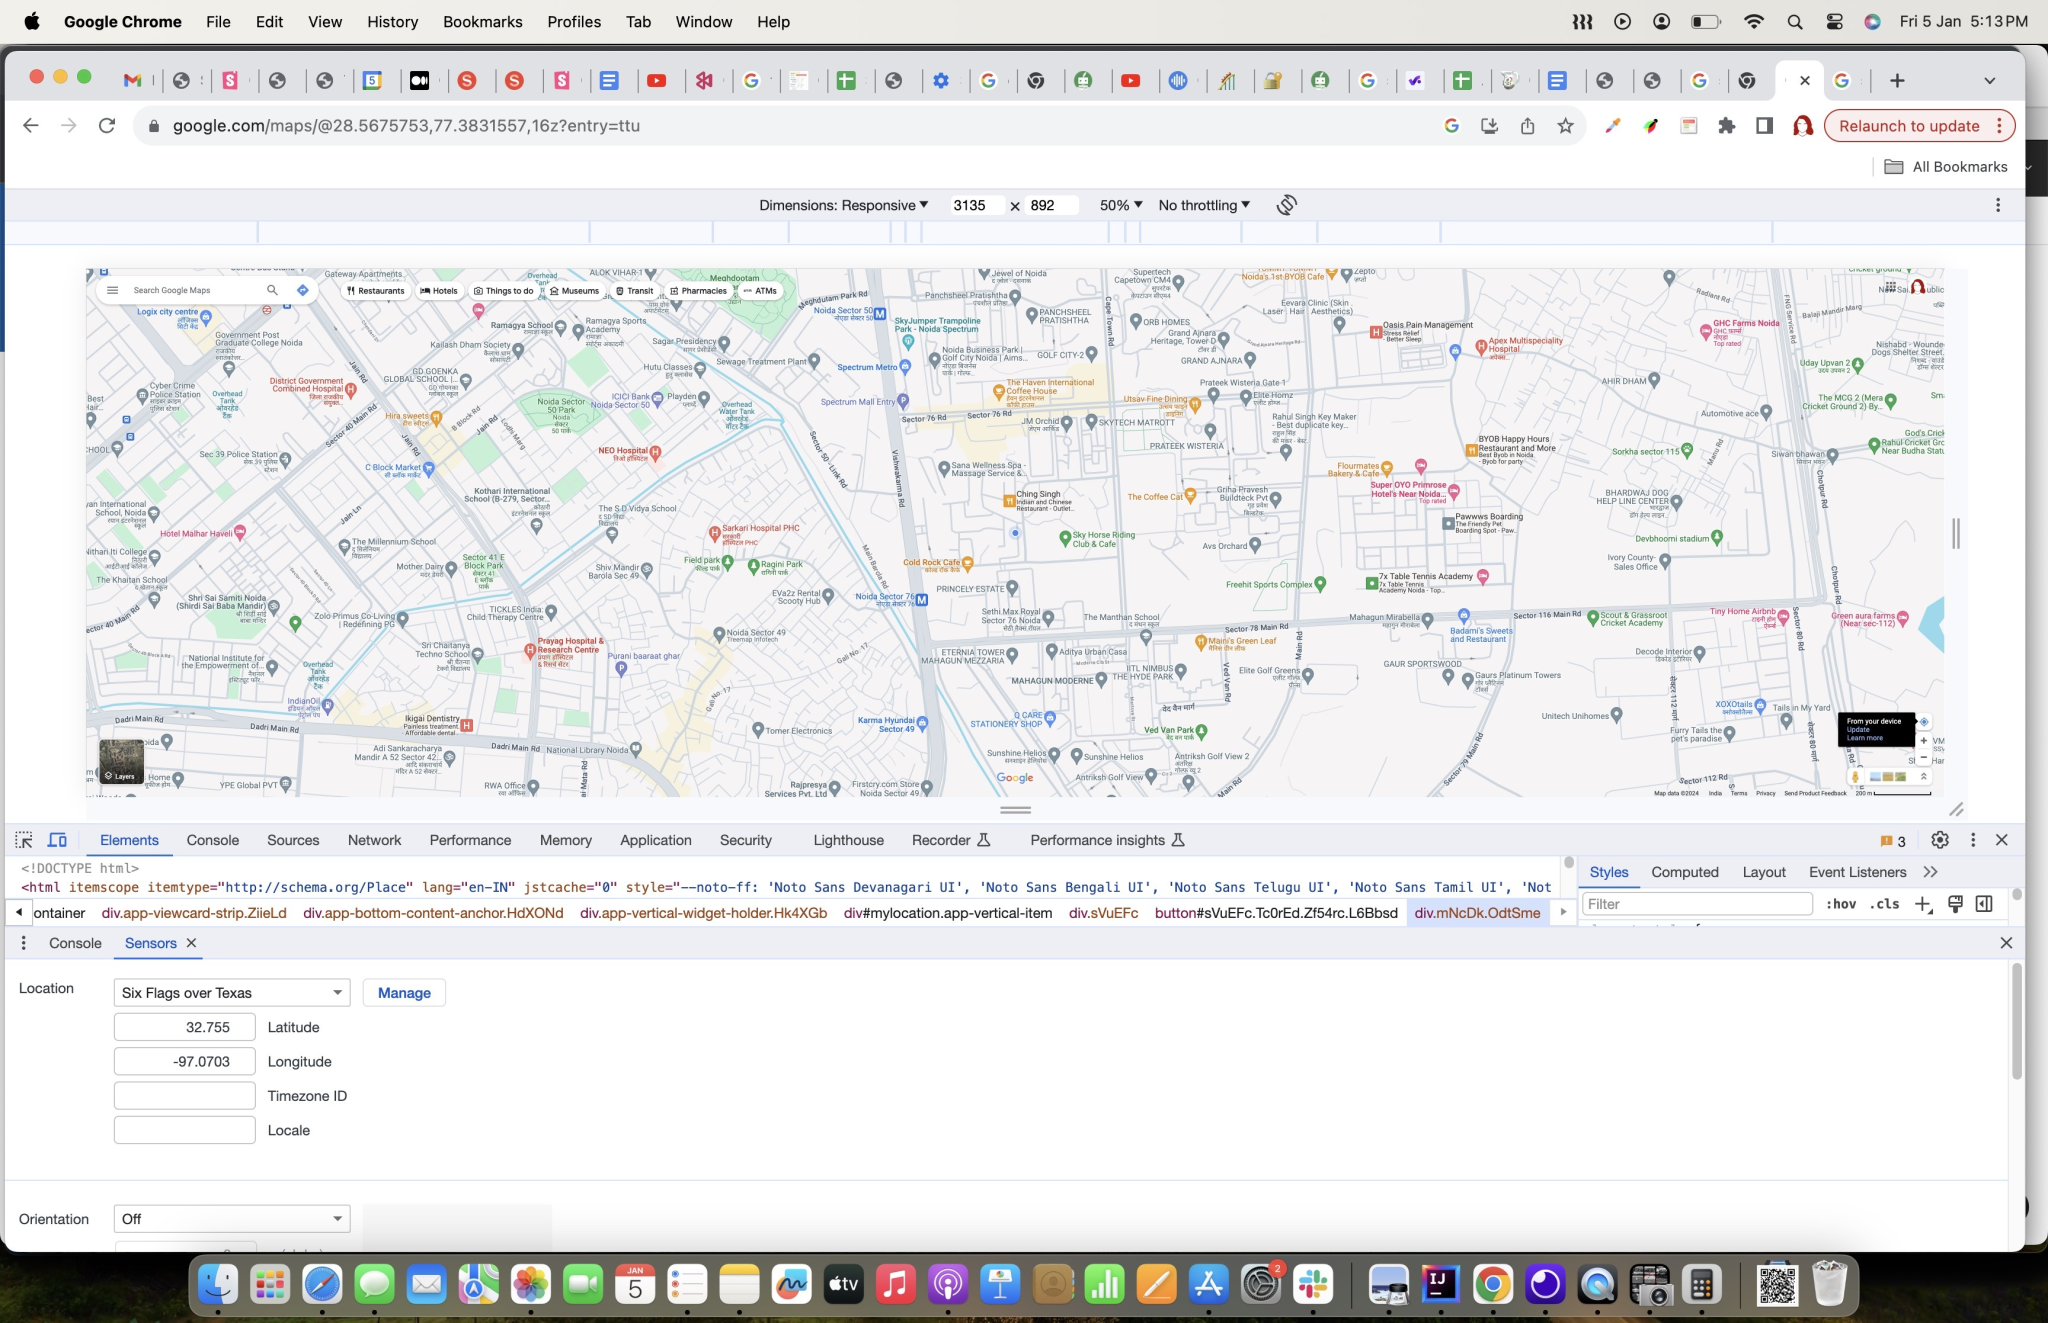Bookmark this page with star icon
The image size is (2048, 1323).
(1565, 126)
